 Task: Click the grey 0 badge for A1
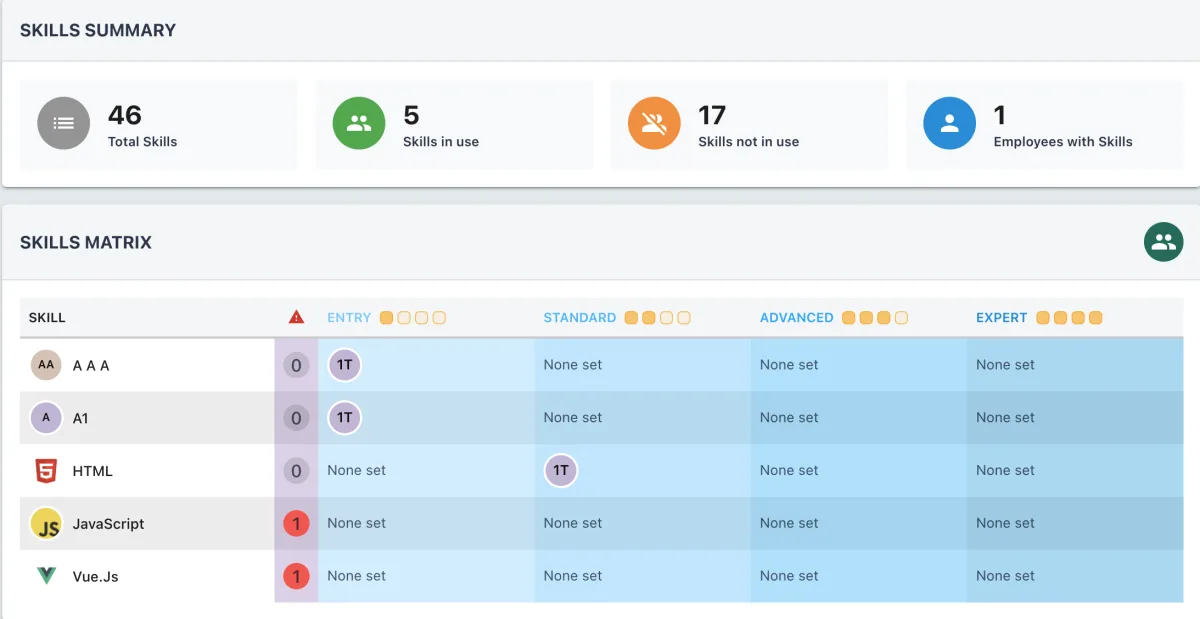[296, 418]
